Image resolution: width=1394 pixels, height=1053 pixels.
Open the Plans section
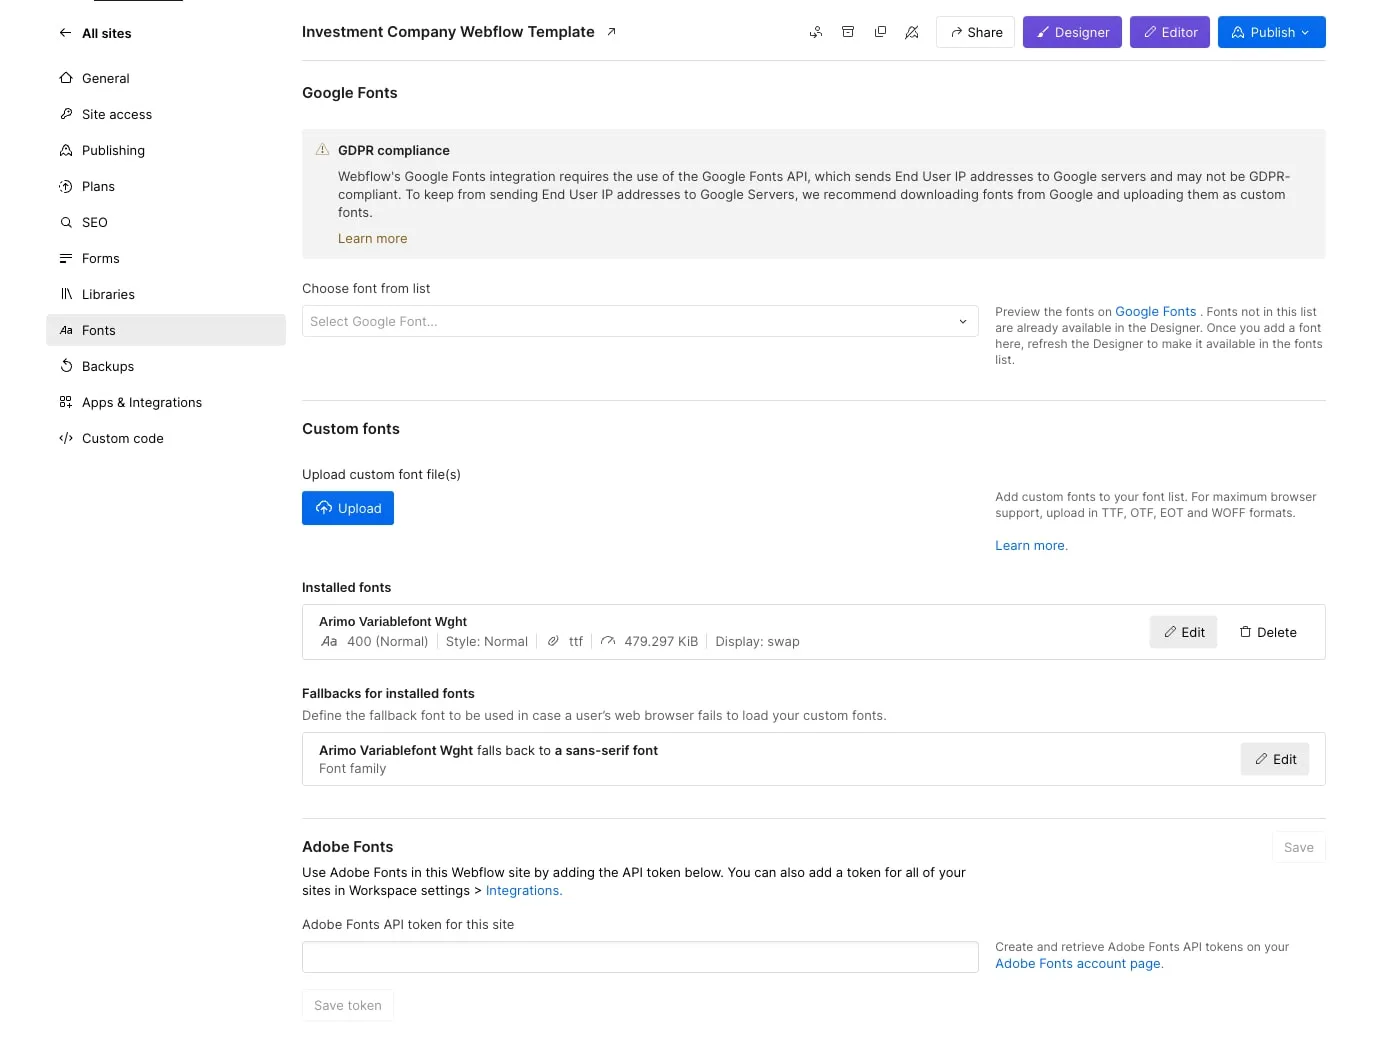(166, 186)
